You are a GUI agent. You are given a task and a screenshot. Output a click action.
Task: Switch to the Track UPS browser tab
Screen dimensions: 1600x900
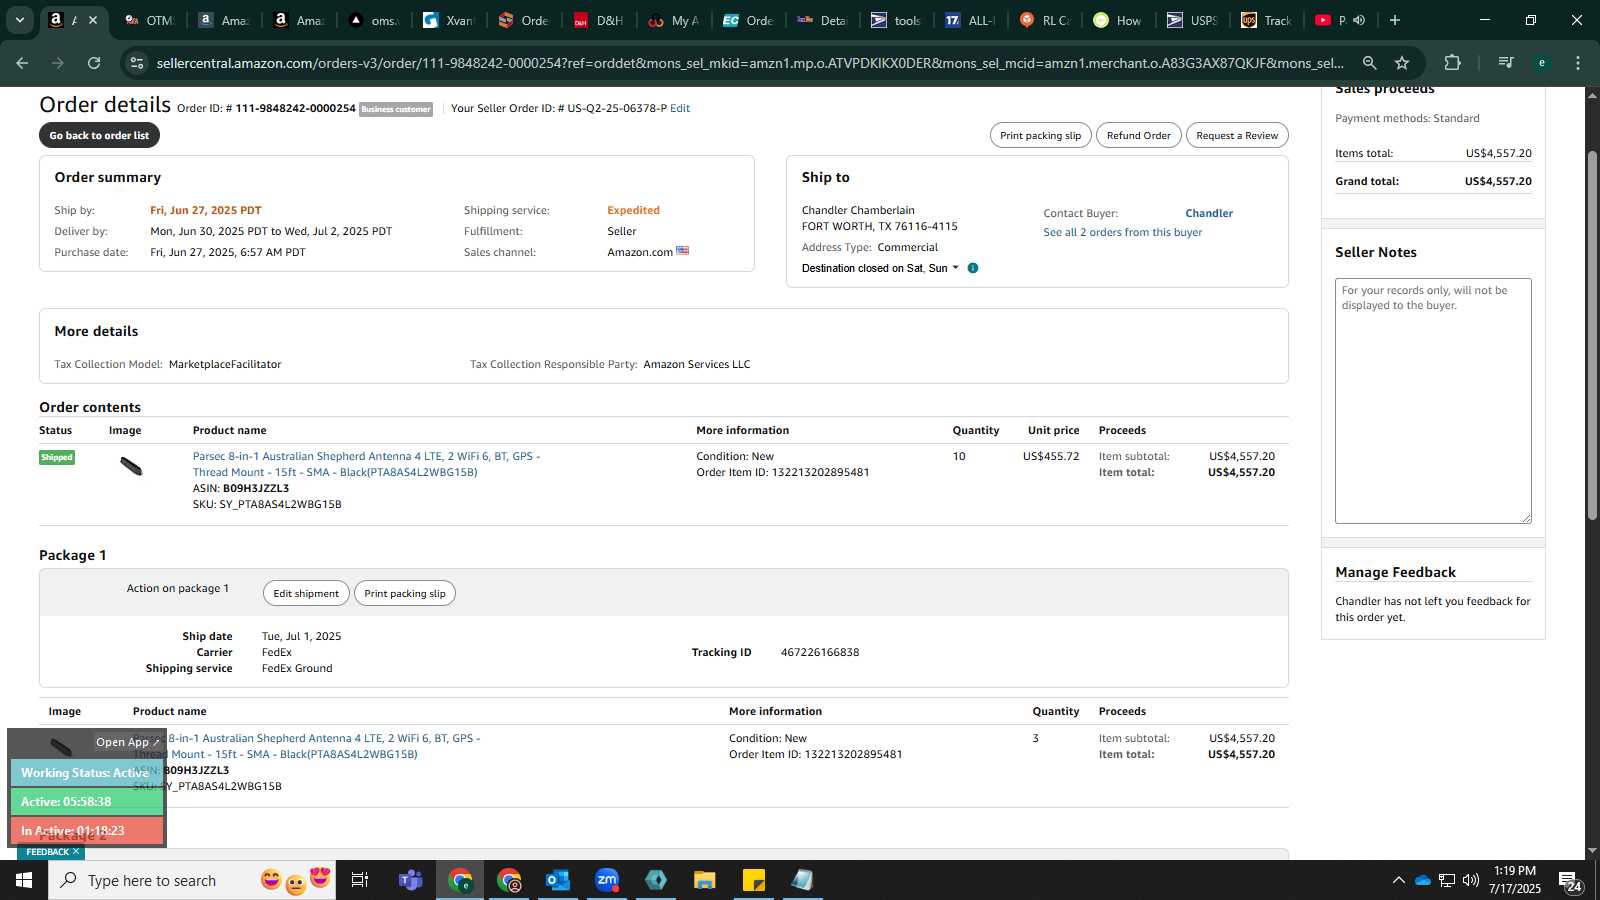coord(1268,20)
